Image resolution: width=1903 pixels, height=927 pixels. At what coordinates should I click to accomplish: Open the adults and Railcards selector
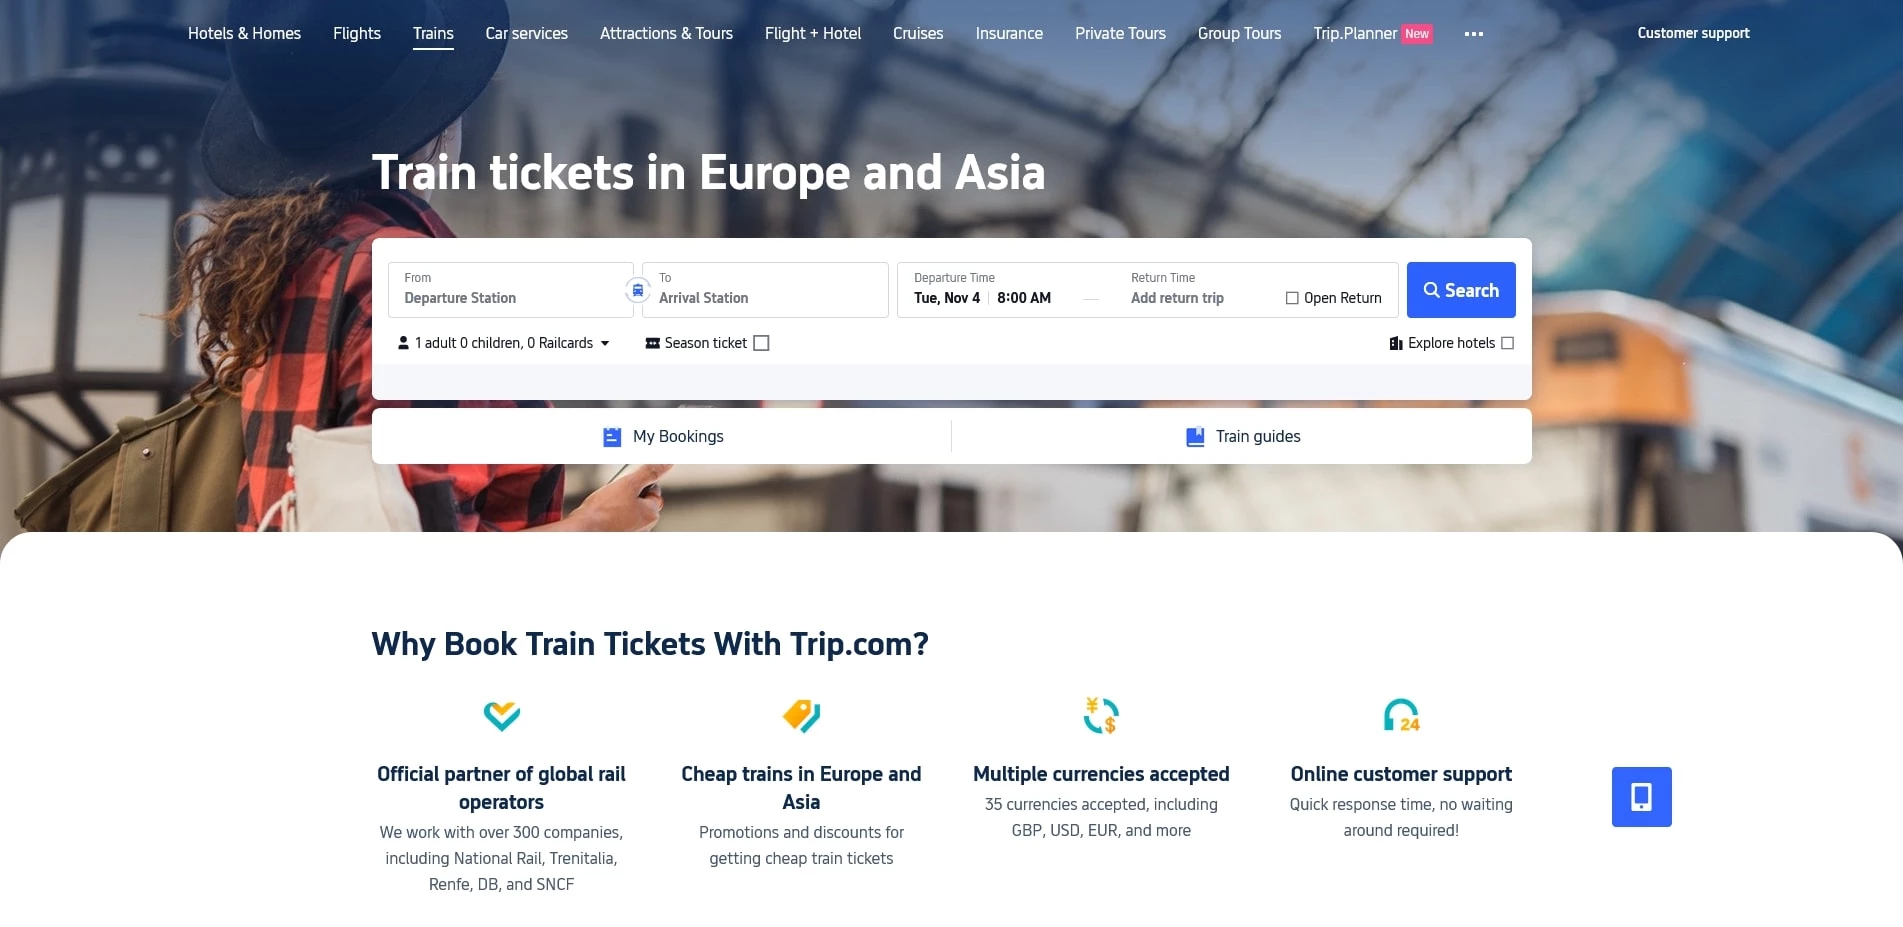click(506, 343)
